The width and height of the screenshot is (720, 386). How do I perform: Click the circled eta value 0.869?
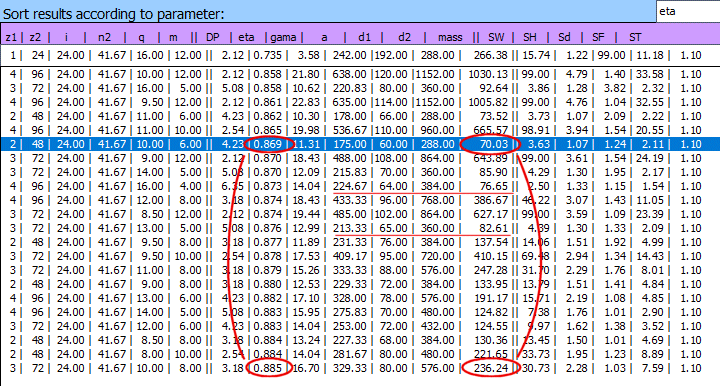pos(267,144)
